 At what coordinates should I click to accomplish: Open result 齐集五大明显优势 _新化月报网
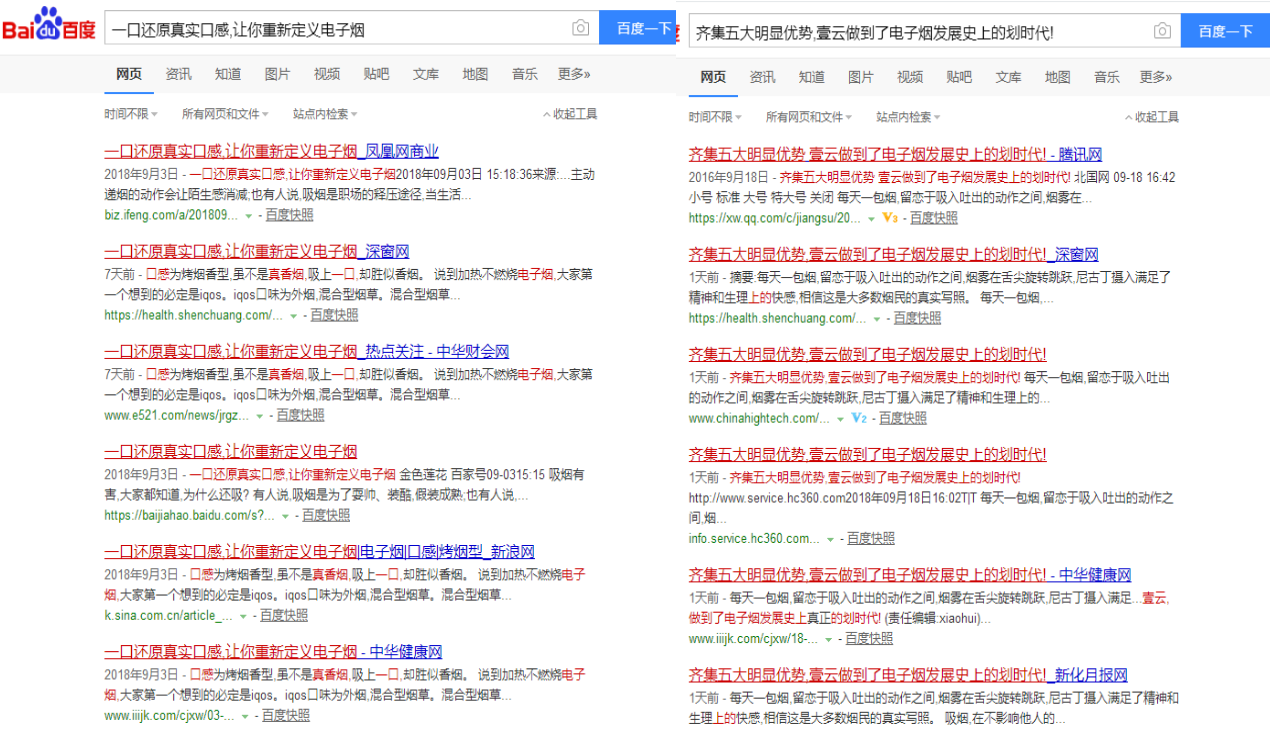[x=908, y=675]
